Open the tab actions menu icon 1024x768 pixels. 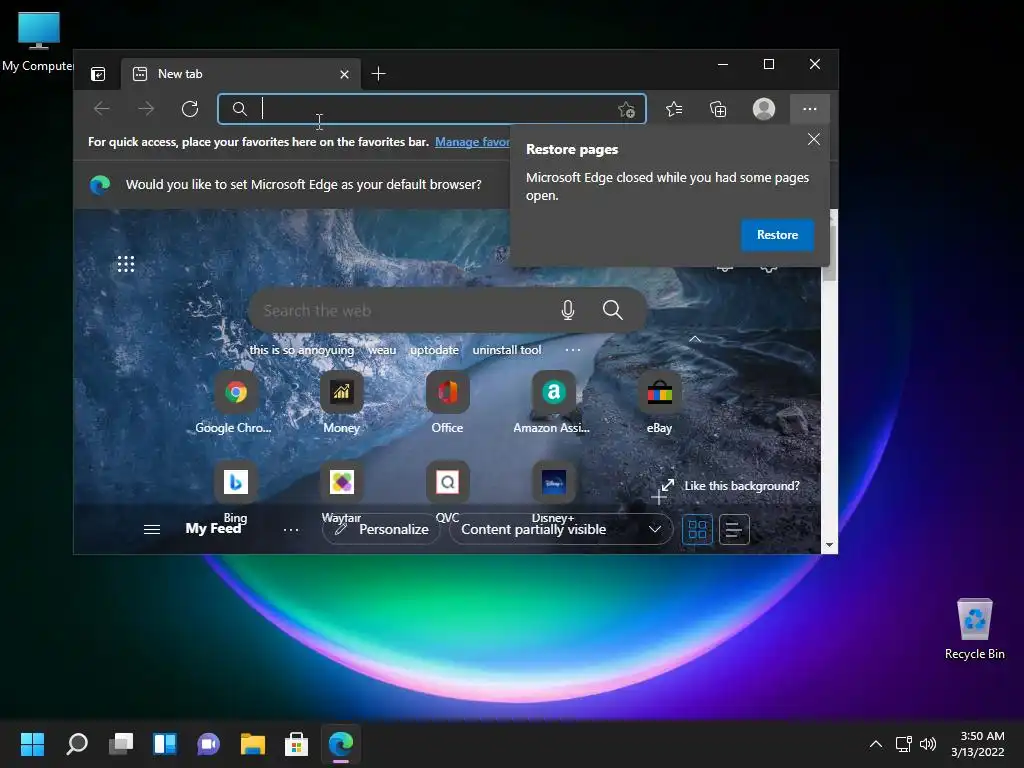point(98,74)
